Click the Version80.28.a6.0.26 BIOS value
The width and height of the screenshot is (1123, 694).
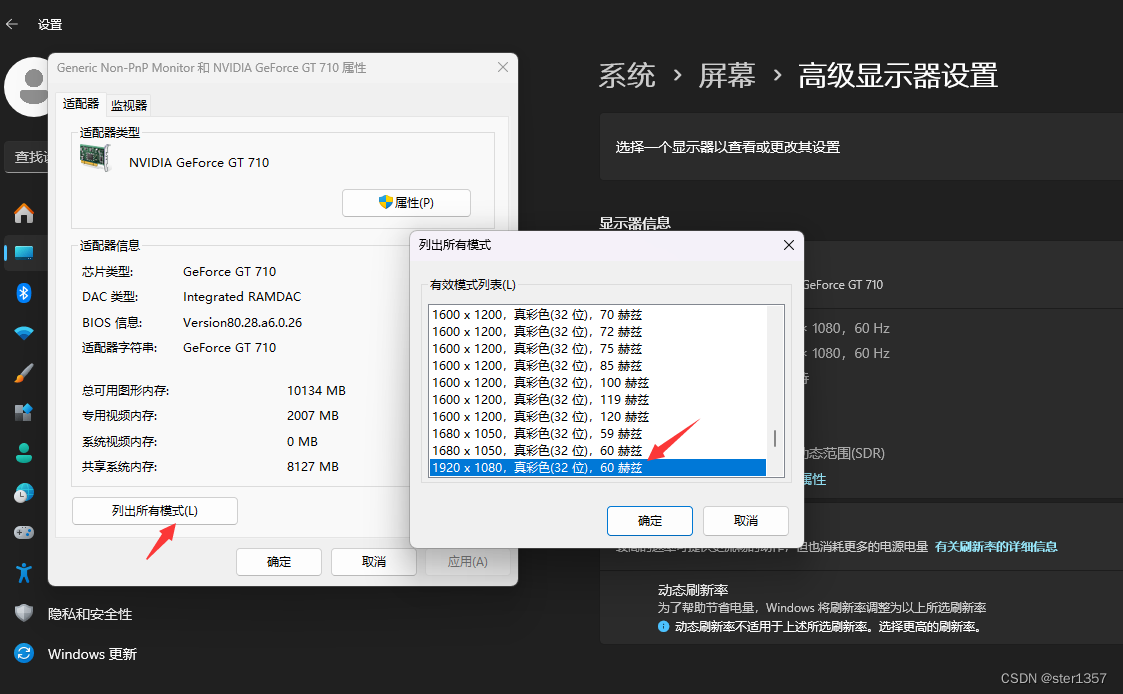242,322
